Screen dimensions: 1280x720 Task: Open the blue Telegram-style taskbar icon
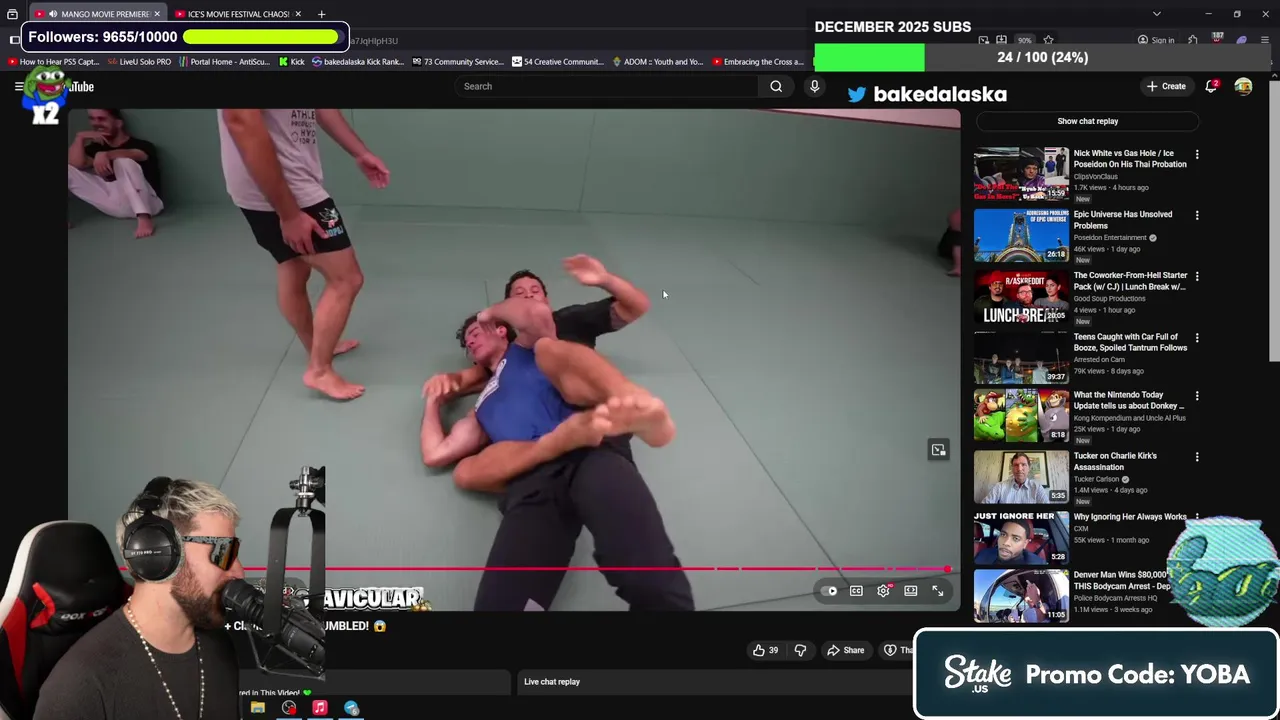pyautogui.click(x=351, y=708)
